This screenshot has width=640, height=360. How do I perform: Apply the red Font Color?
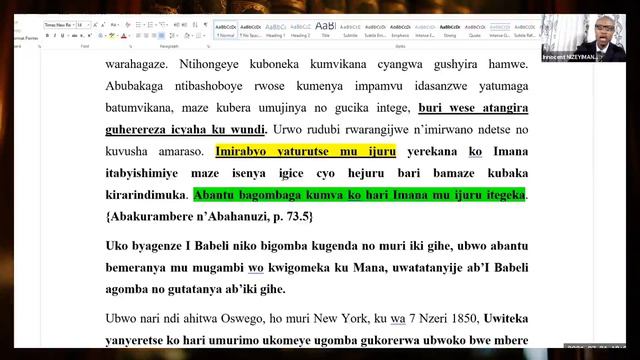[124, 36]
